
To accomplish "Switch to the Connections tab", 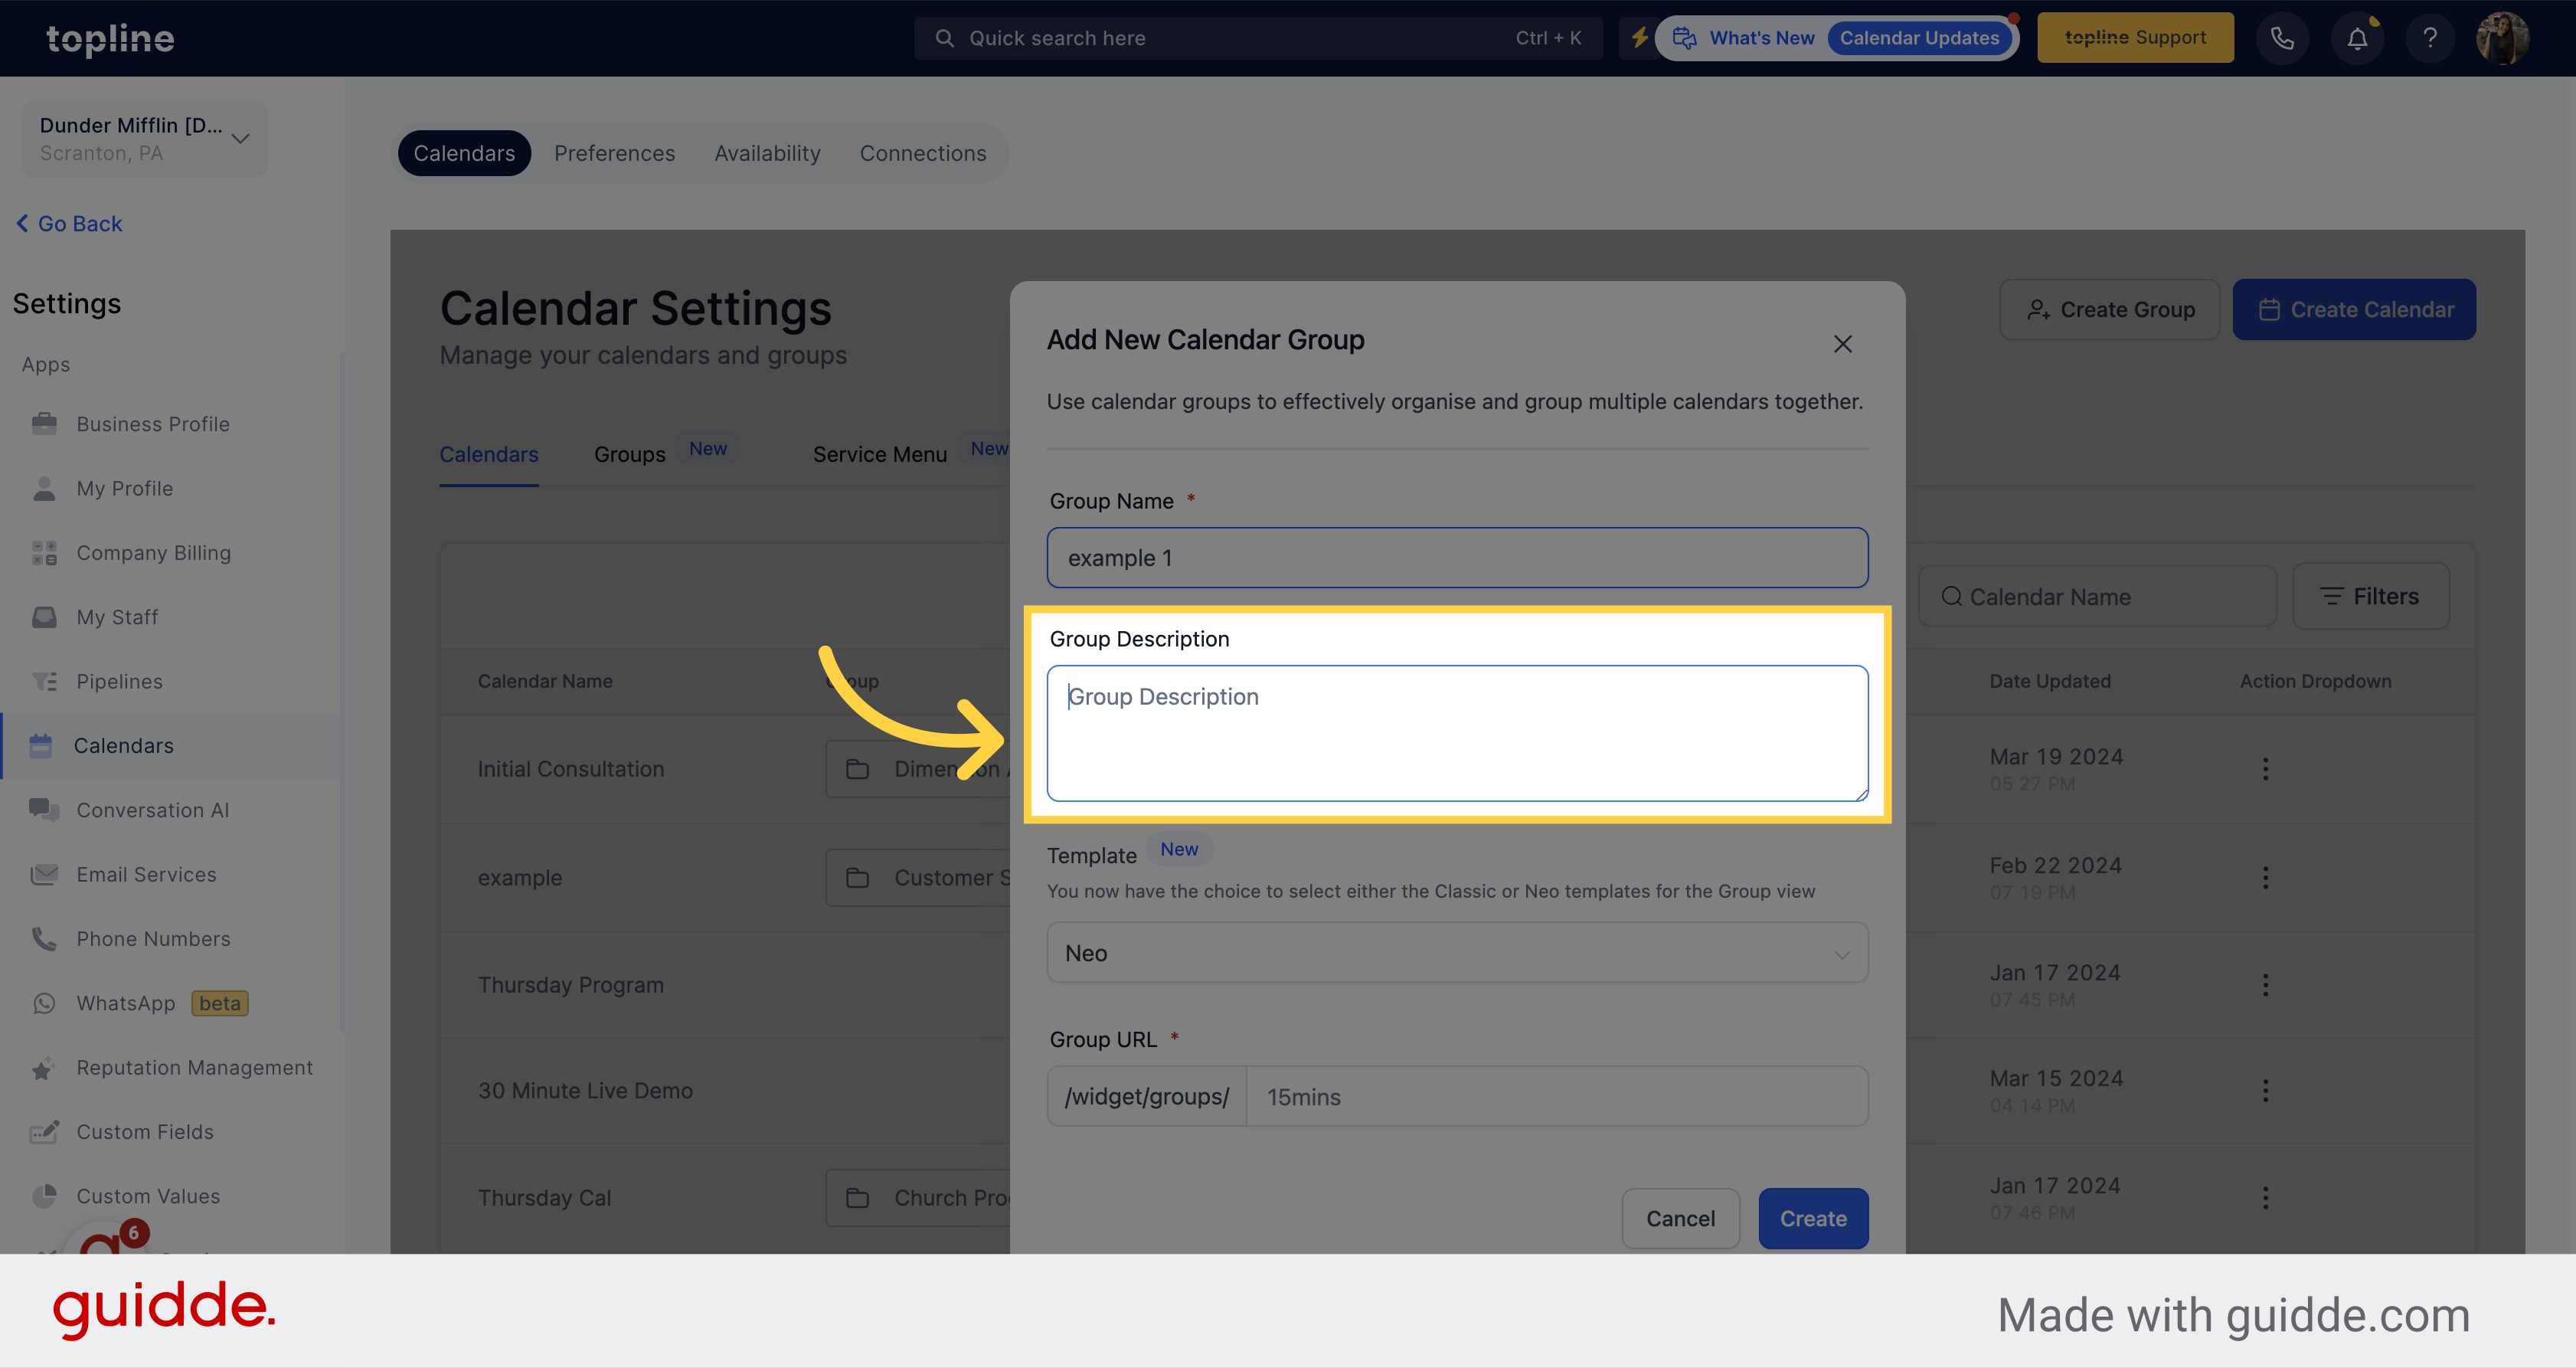I will (x=922, y=153).
